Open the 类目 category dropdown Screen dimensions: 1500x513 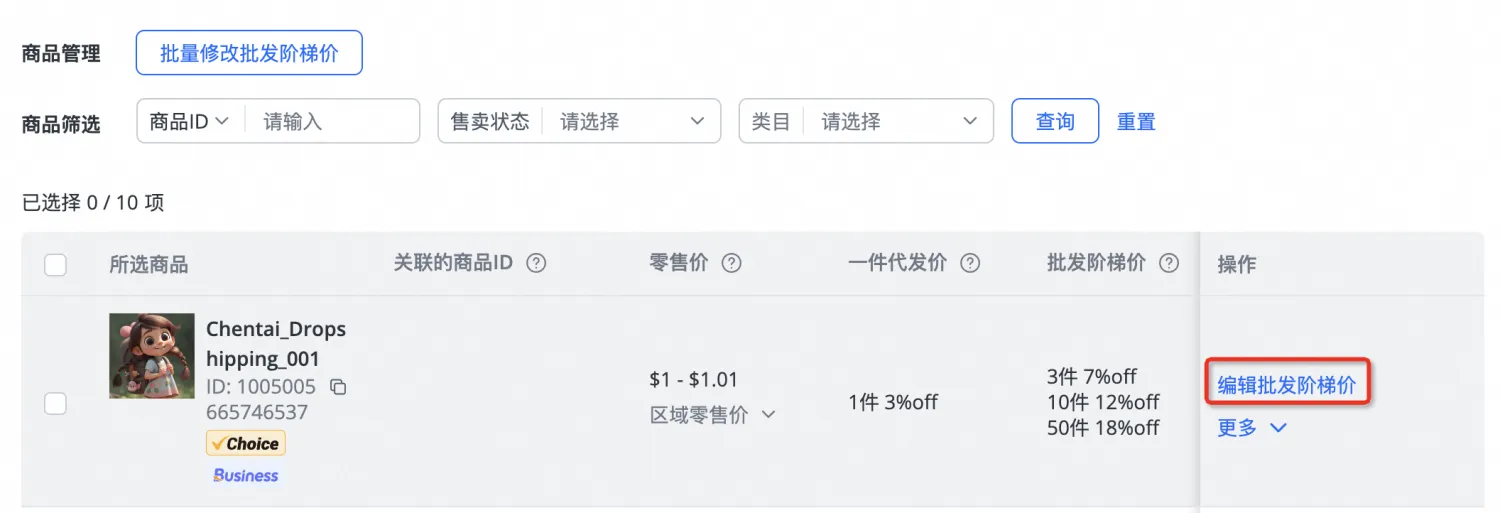pos(895,121)
